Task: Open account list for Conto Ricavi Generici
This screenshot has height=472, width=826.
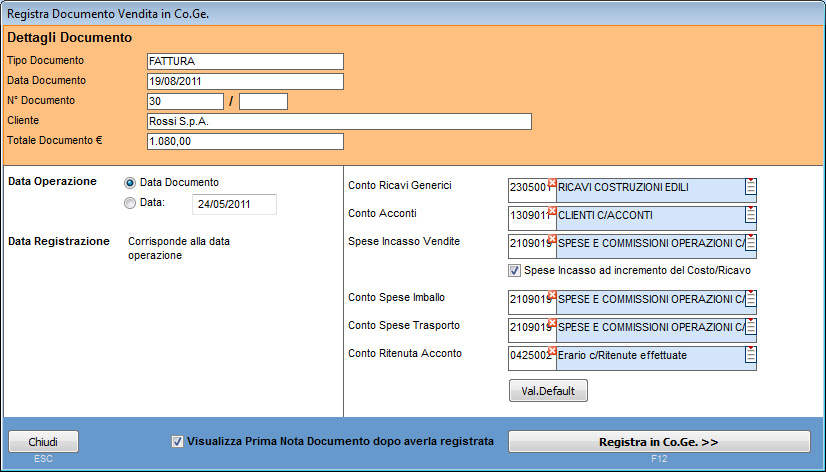Action: [x=750, y=187]
